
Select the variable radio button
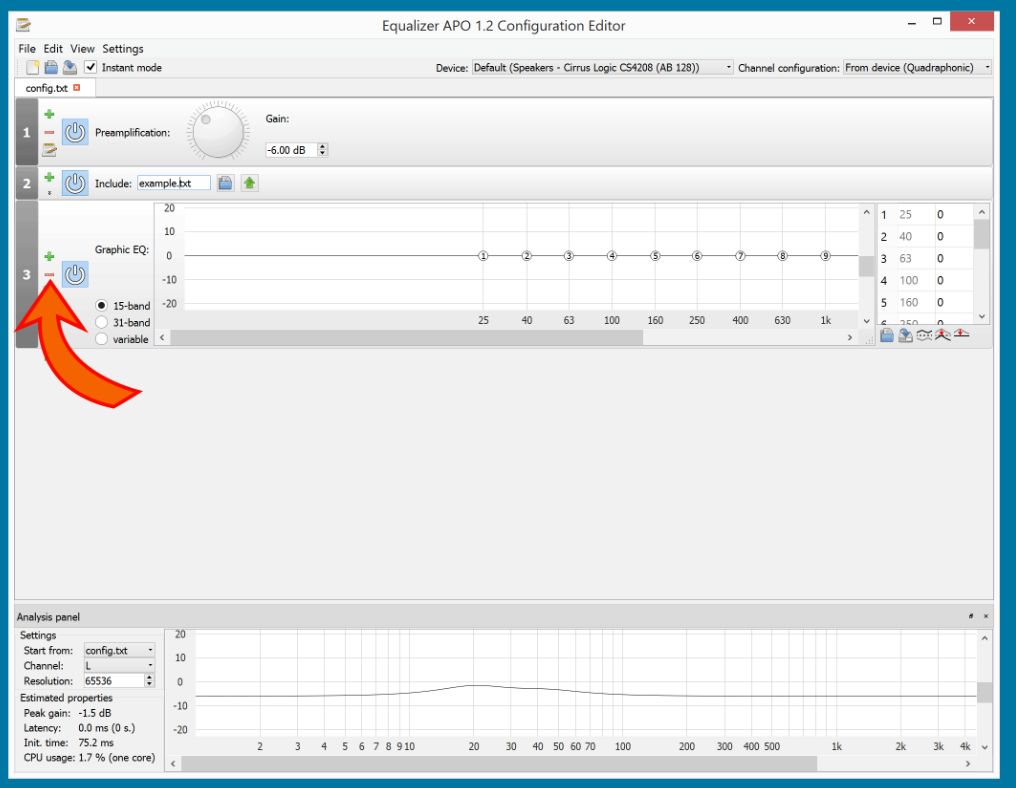(102, 339)
